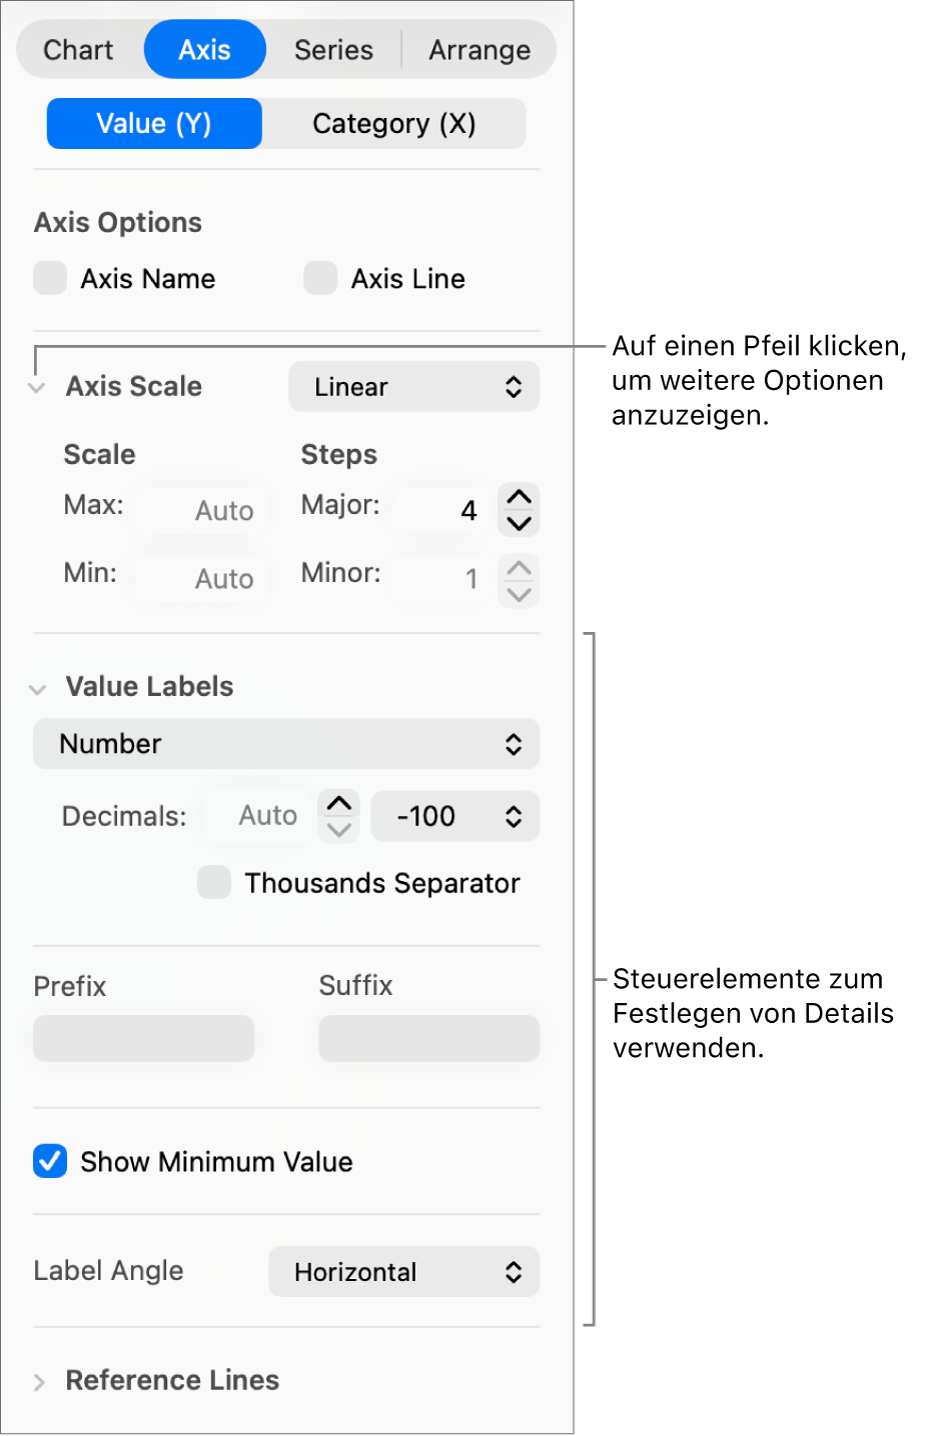
Task: Click the Prefix text field
Action: 144,1038
